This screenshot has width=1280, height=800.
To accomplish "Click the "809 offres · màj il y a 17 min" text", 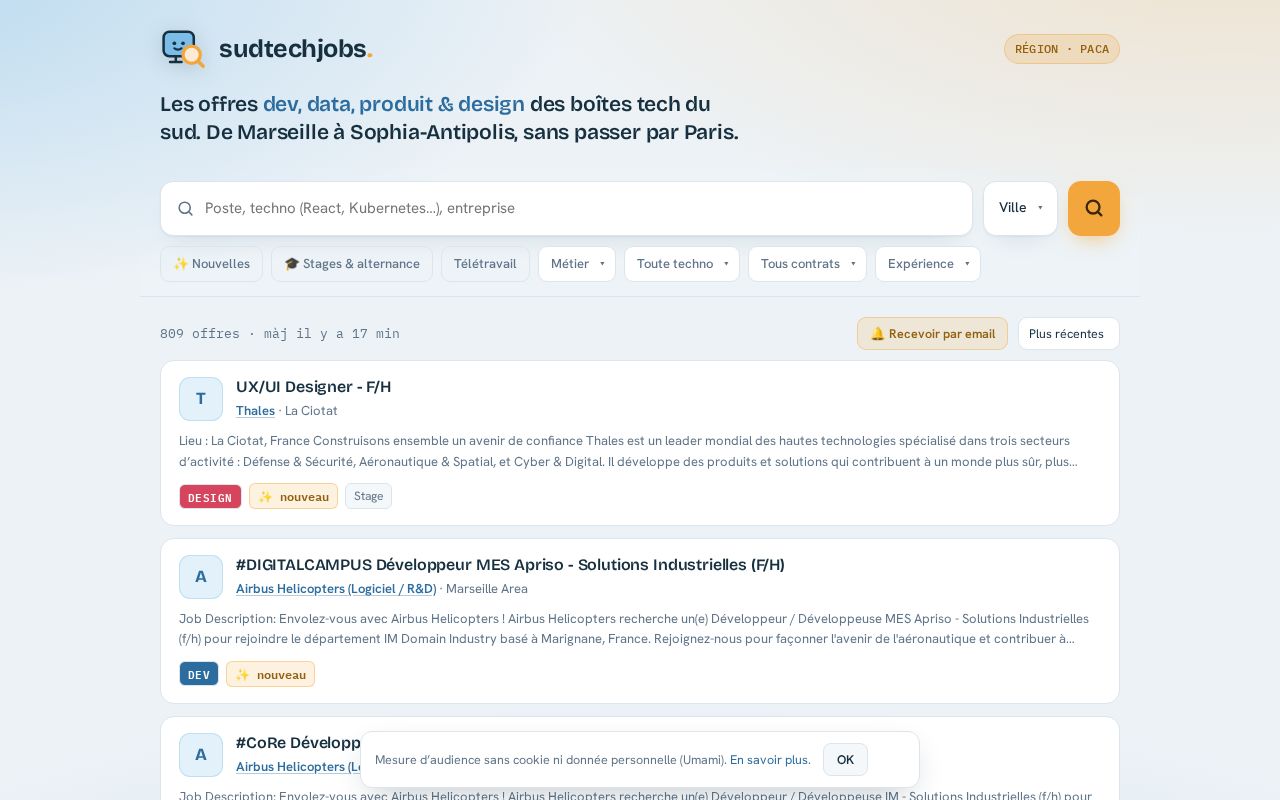I will [x=280, y=334].
